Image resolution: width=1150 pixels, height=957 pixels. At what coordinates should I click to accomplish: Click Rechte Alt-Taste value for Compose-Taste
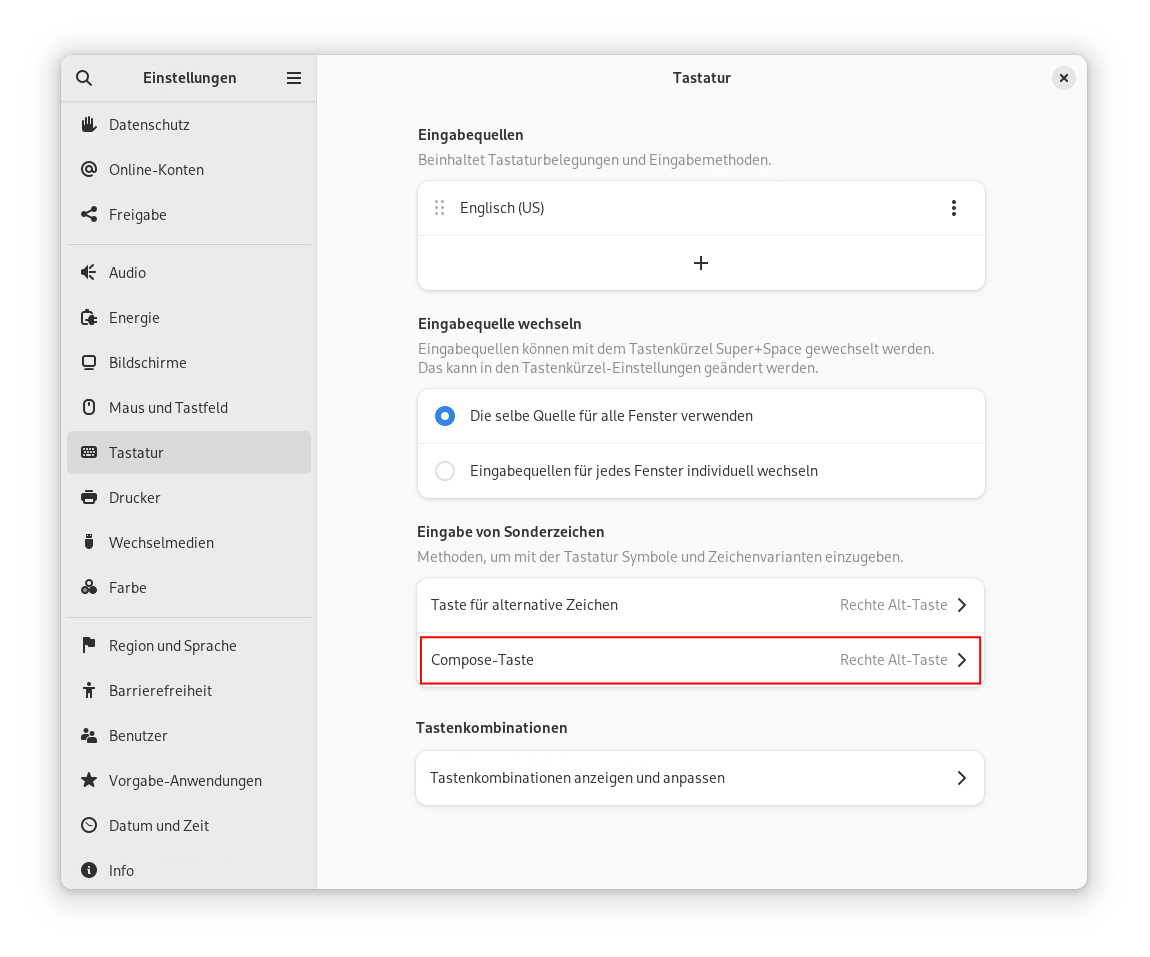893,660
